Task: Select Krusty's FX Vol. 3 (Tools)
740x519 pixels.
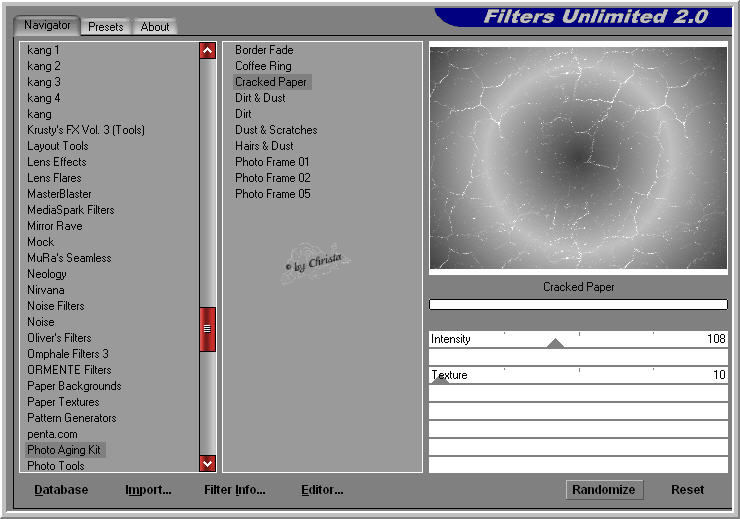Action: coord(86,130)
